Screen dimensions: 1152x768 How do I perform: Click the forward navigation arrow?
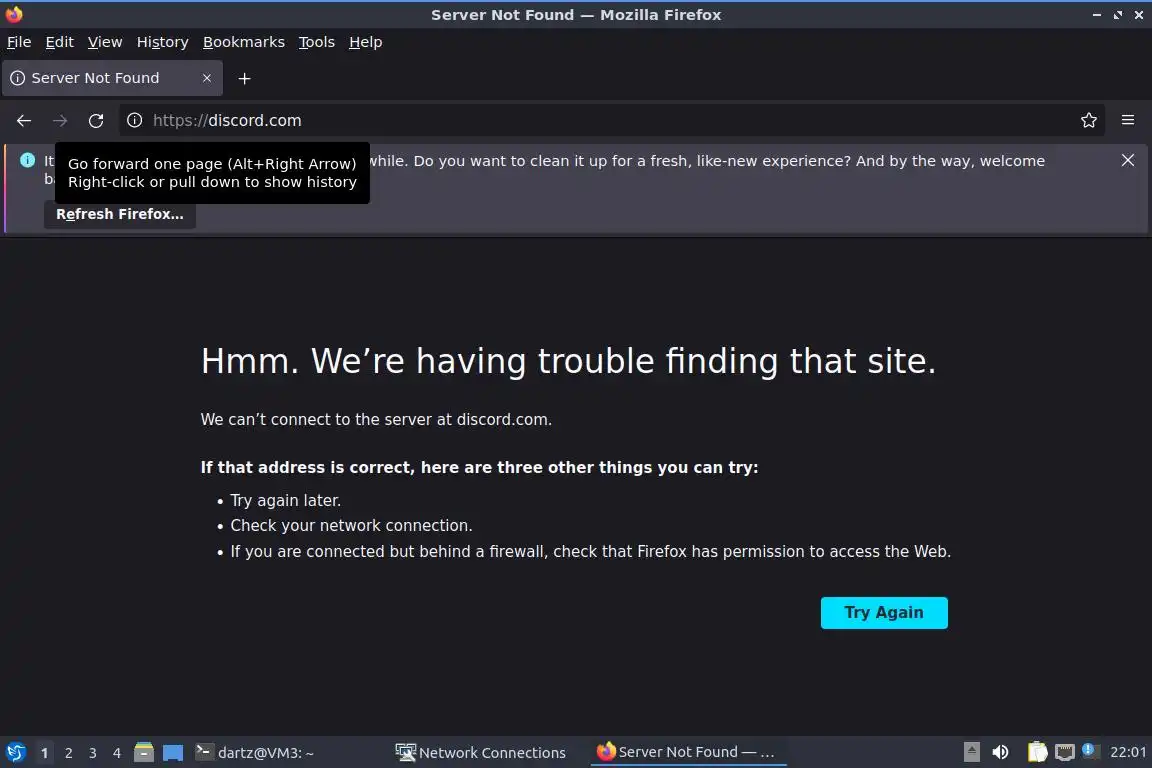coord(60,121)
